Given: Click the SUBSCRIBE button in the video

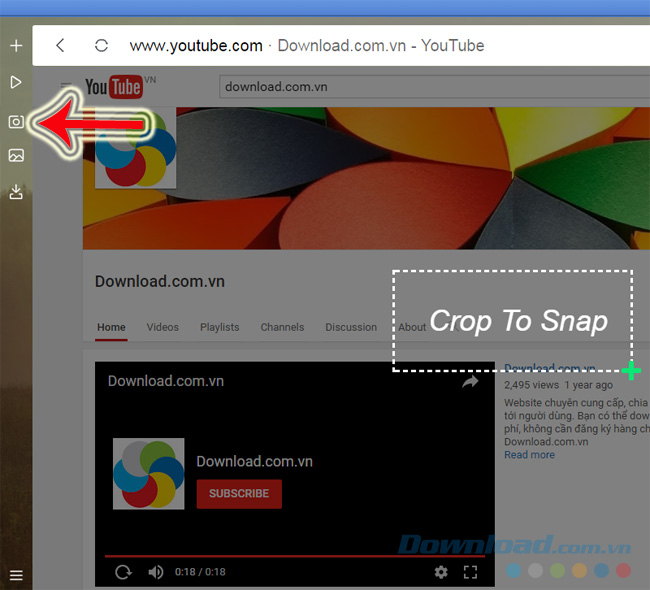Looking at the screenshot, I should click(239, 494).
